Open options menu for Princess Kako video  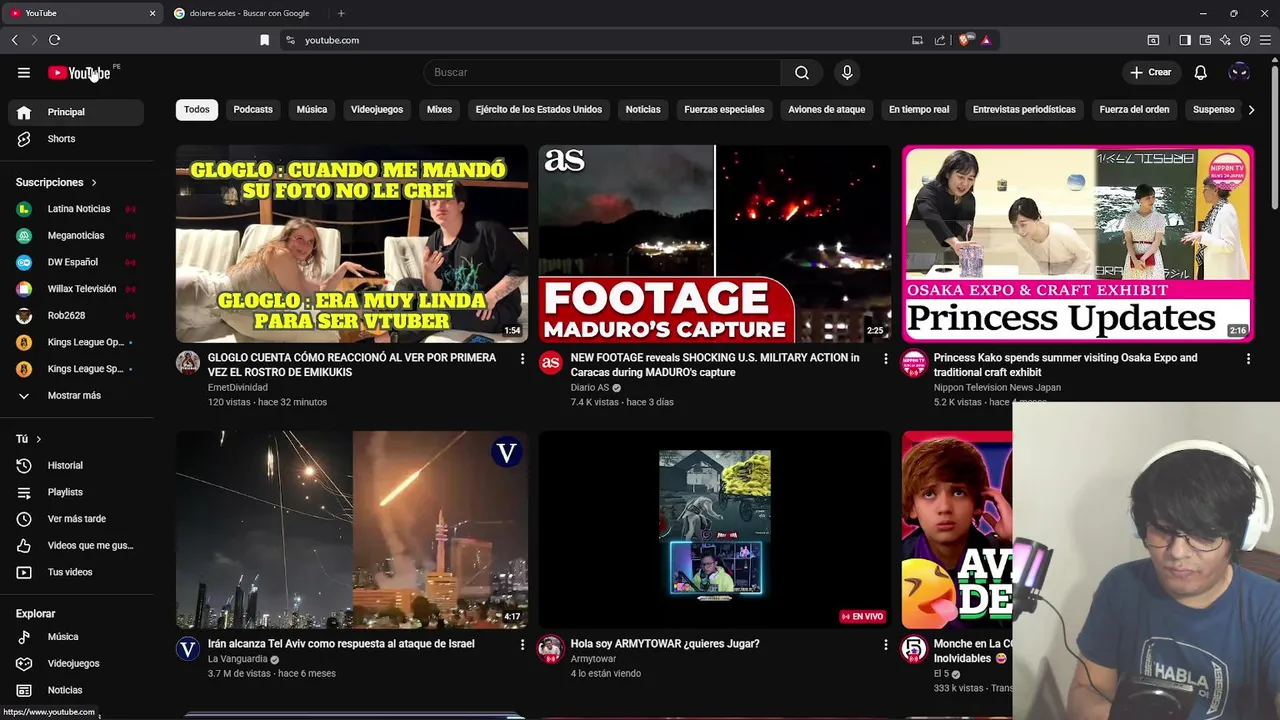point(1248,358)
